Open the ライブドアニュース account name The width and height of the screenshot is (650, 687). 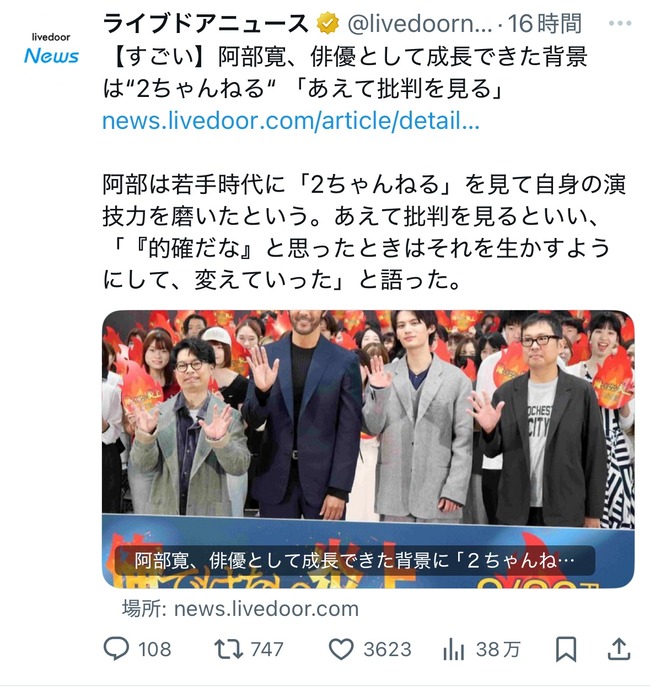click(206, 24)
